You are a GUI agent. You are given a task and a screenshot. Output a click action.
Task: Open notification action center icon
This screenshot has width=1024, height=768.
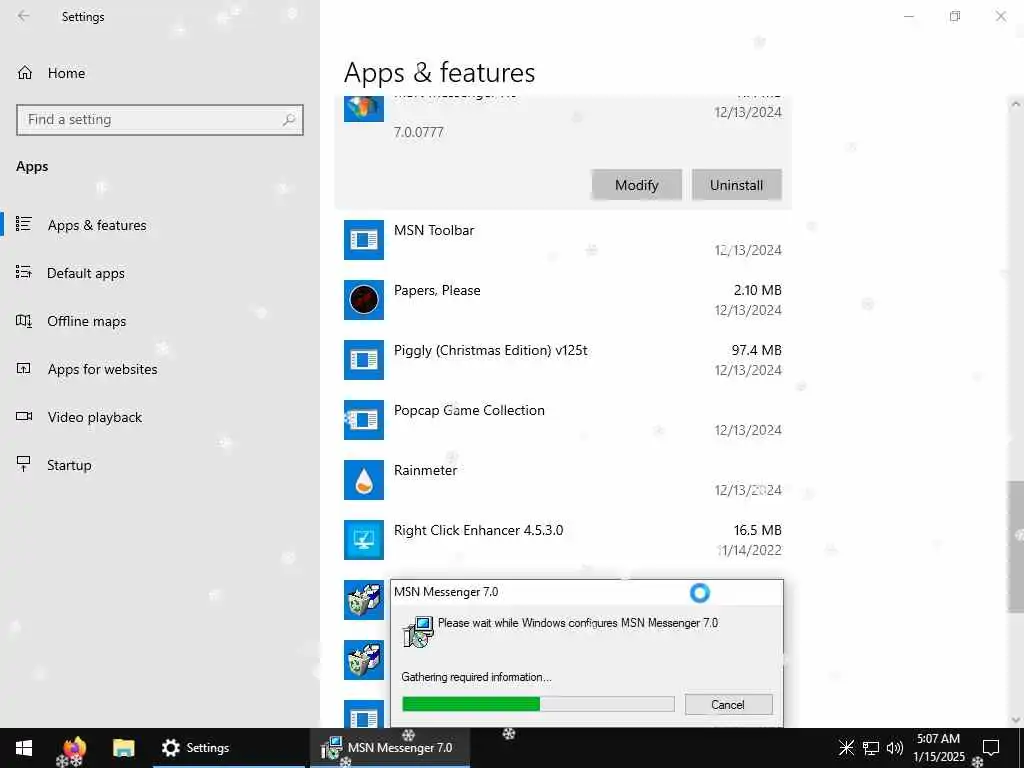point(991,748)
